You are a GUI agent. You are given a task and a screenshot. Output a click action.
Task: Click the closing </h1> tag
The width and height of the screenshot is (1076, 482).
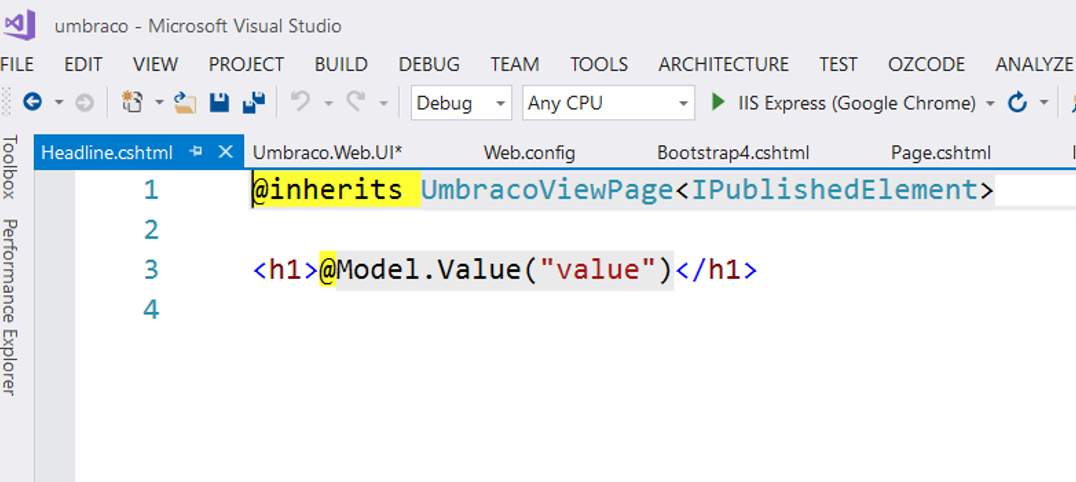[x=716, y=270]
